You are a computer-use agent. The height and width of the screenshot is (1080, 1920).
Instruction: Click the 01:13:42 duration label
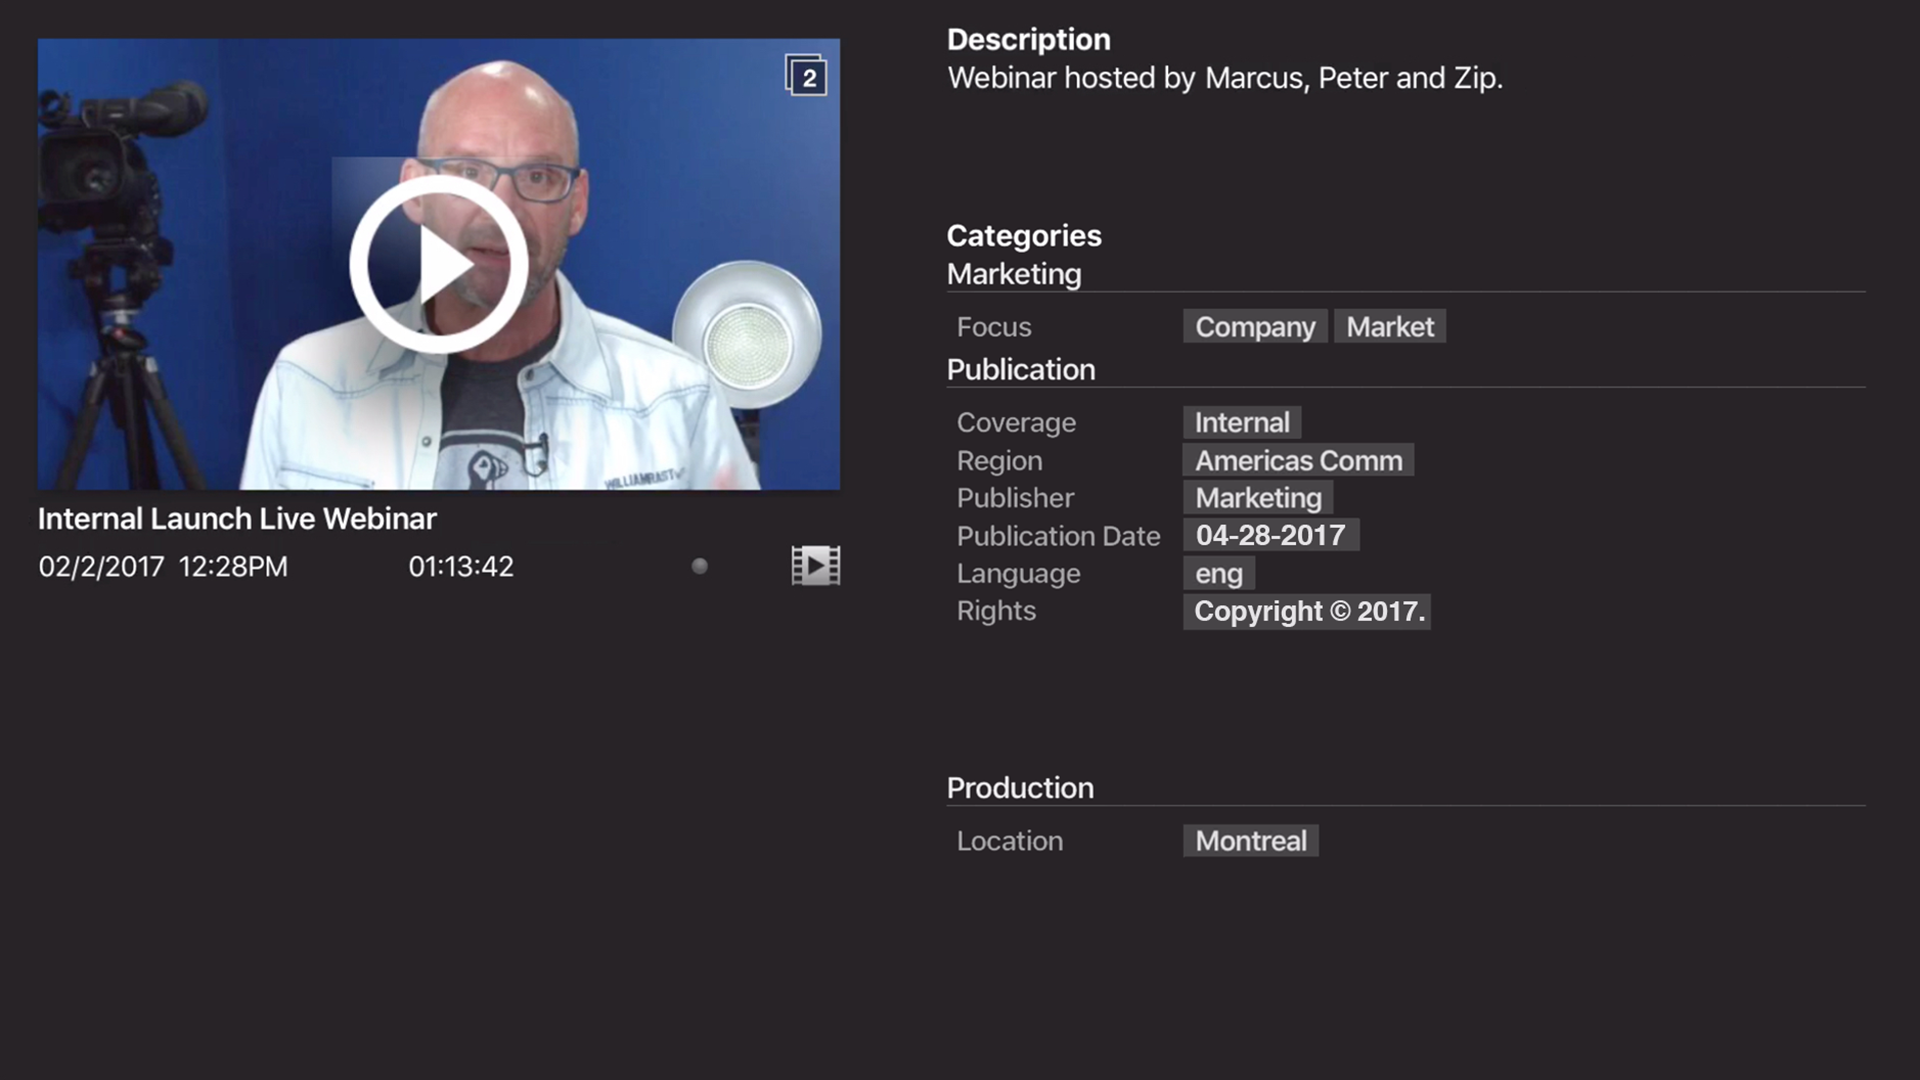tap(461, 567)
